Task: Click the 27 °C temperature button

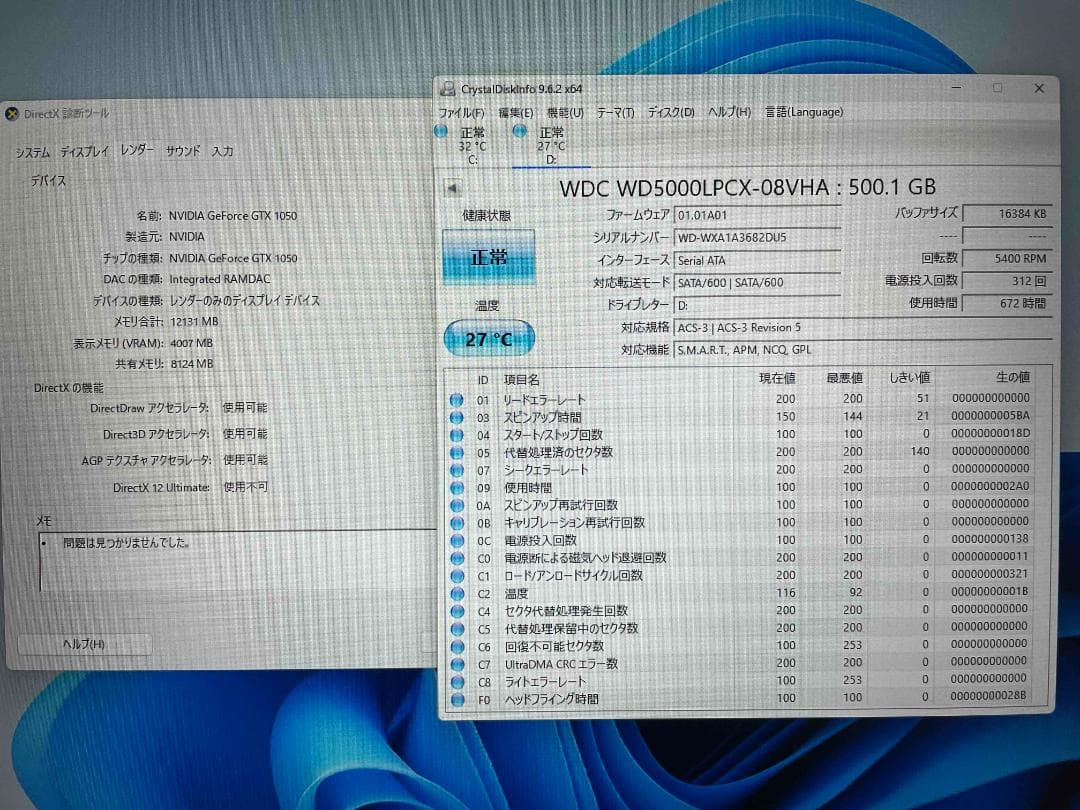Action: (x=488, y=338)
